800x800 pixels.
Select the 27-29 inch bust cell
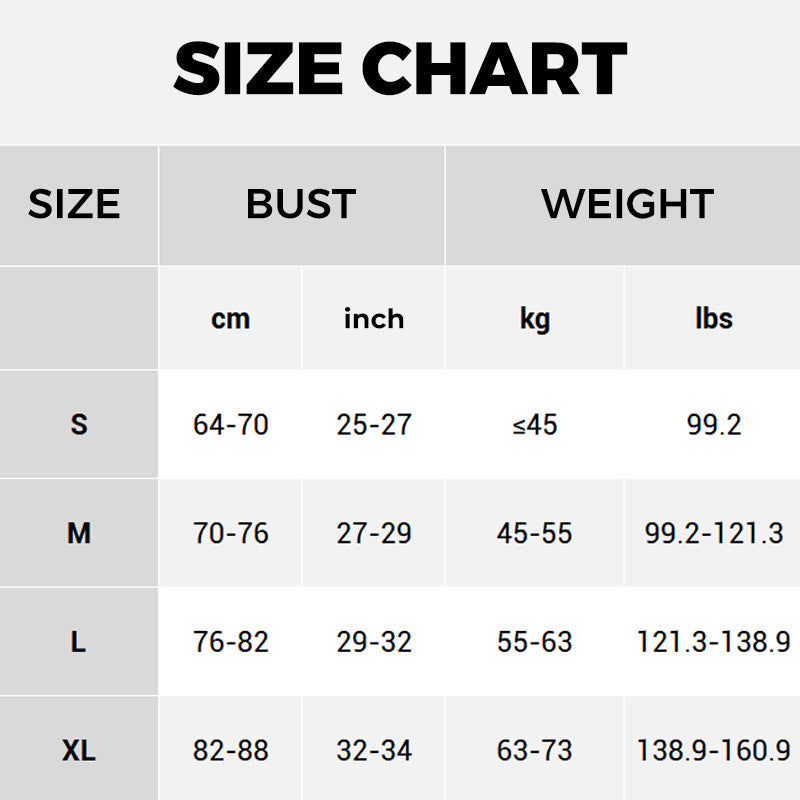pos(374,533)
